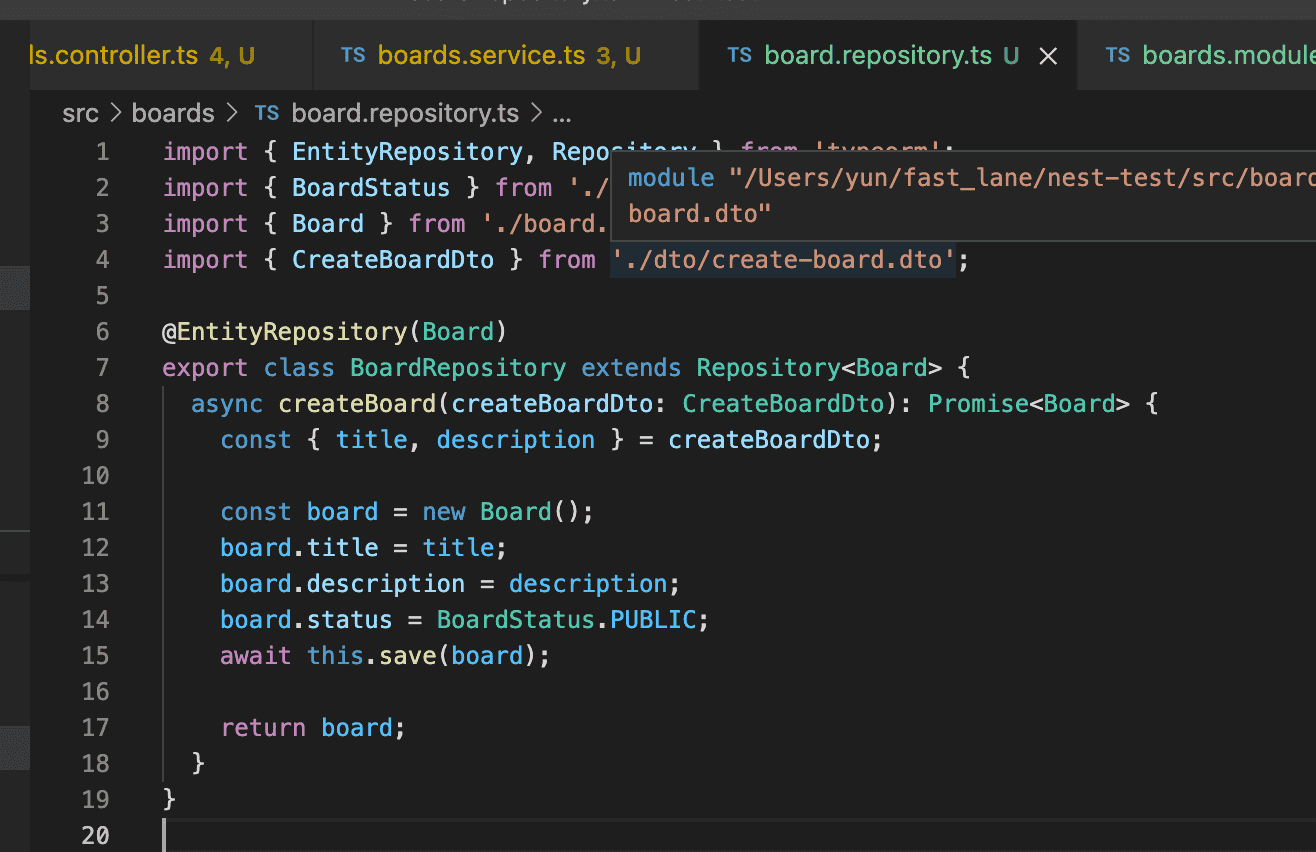Click the './dto/create-board.dto' import path
This screenshot has height=852, width=1316.
pos(782,260)
